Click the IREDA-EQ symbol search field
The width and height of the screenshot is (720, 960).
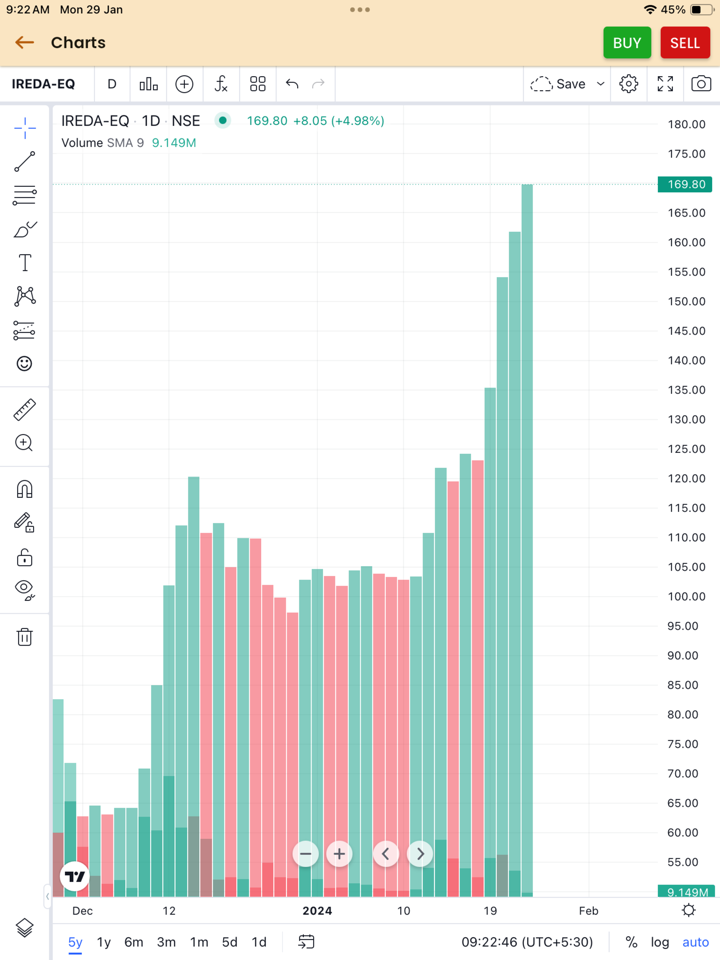[44, 84]
